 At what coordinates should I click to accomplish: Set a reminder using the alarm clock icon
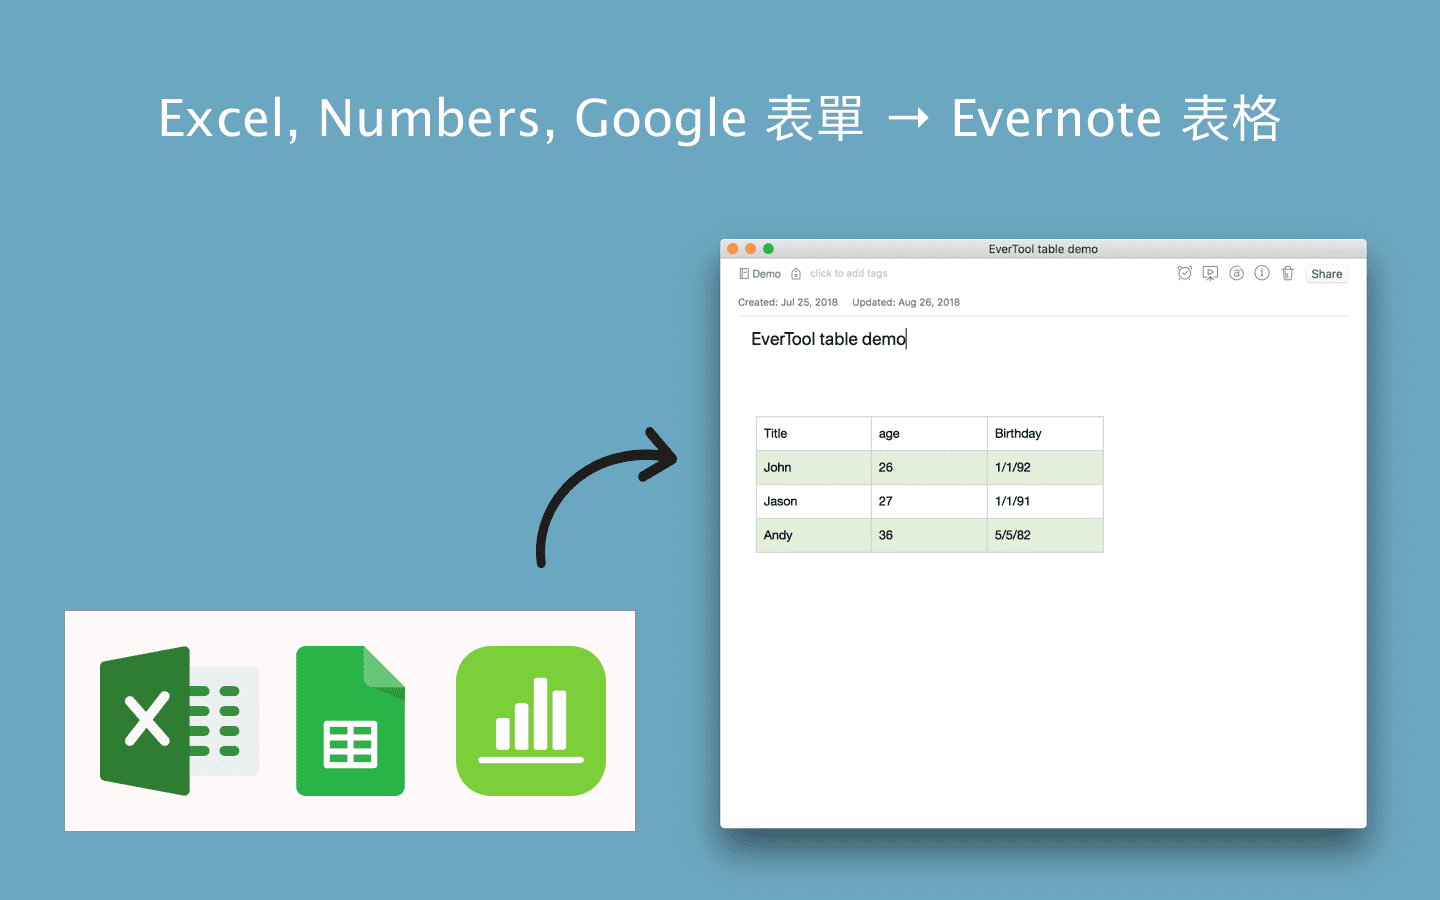[1185, 273]
